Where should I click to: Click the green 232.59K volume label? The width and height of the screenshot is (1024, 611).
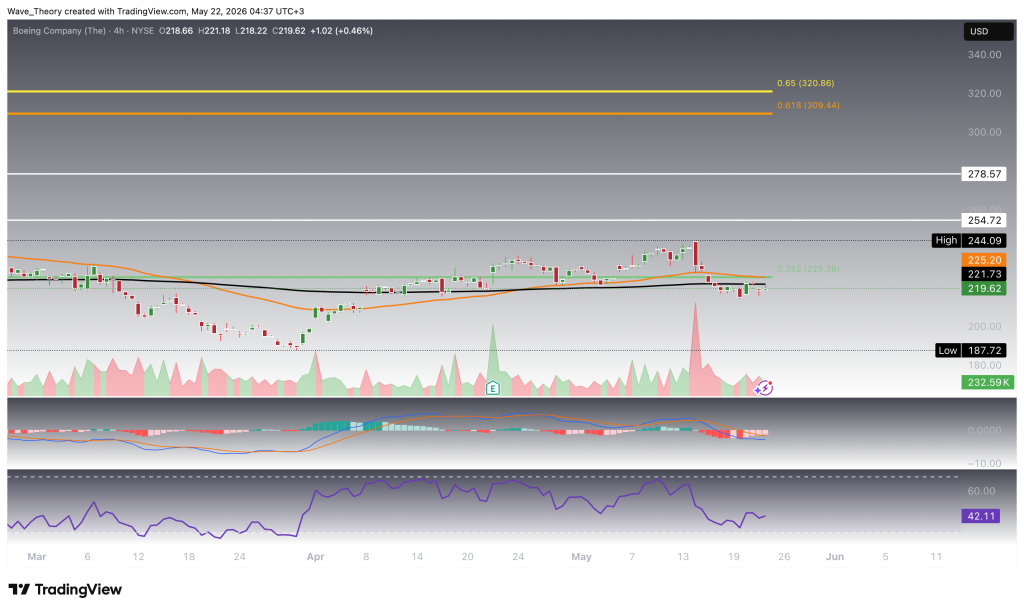pos(988,383)
